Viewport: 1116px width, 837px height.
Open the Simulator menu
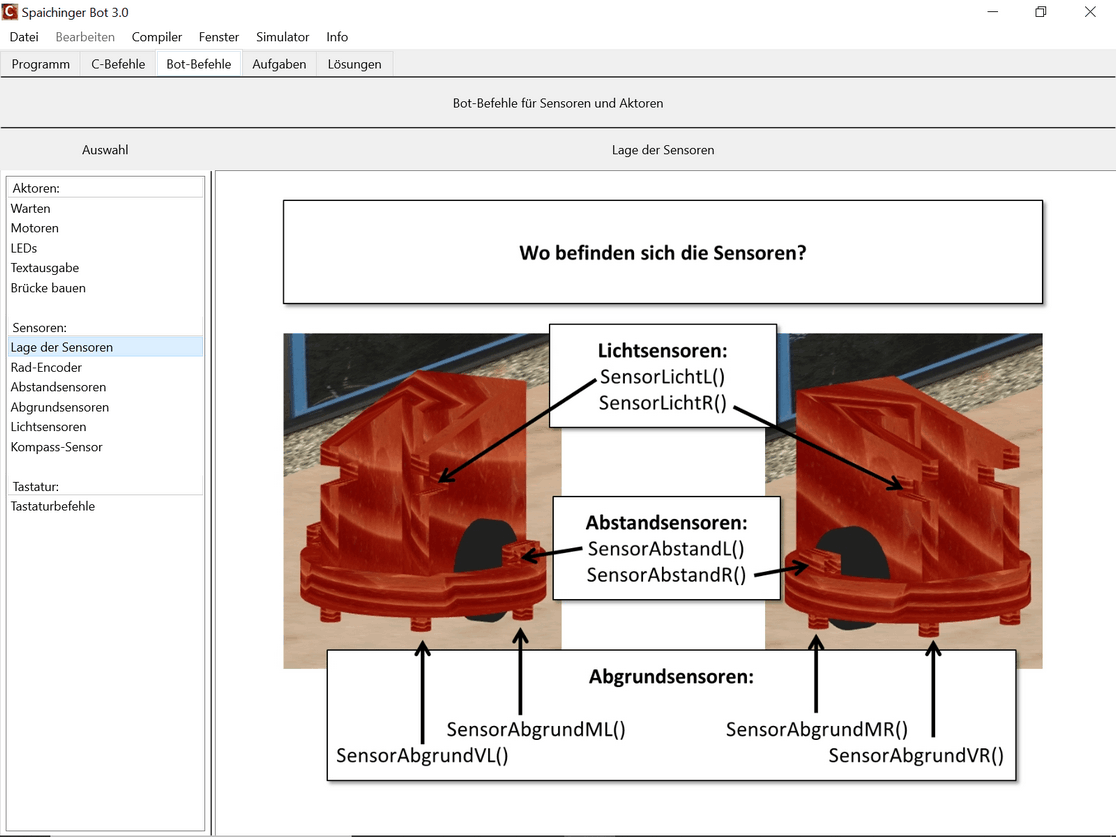click(x=282, y=37)
